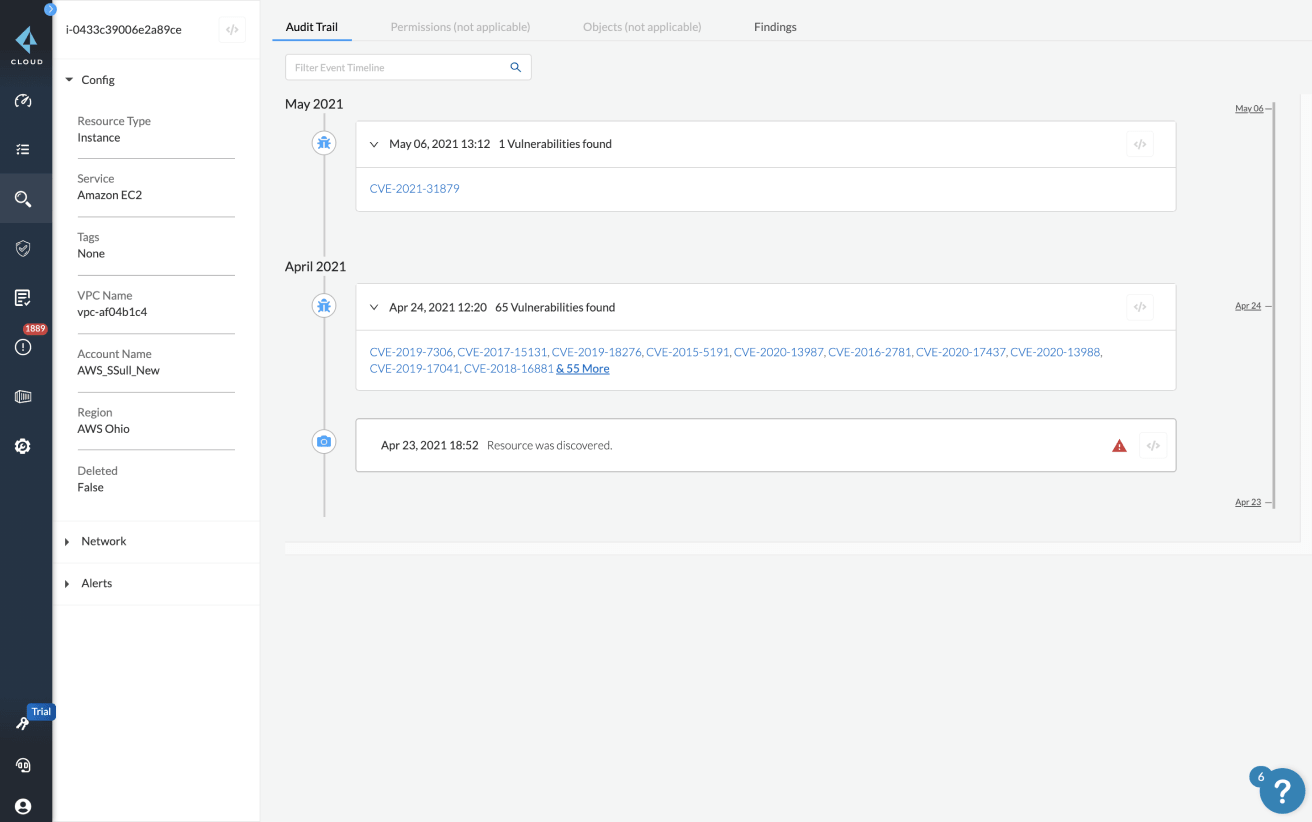Collapse the Config section
Screen dimensions: 1312x822
click(69, 79)
